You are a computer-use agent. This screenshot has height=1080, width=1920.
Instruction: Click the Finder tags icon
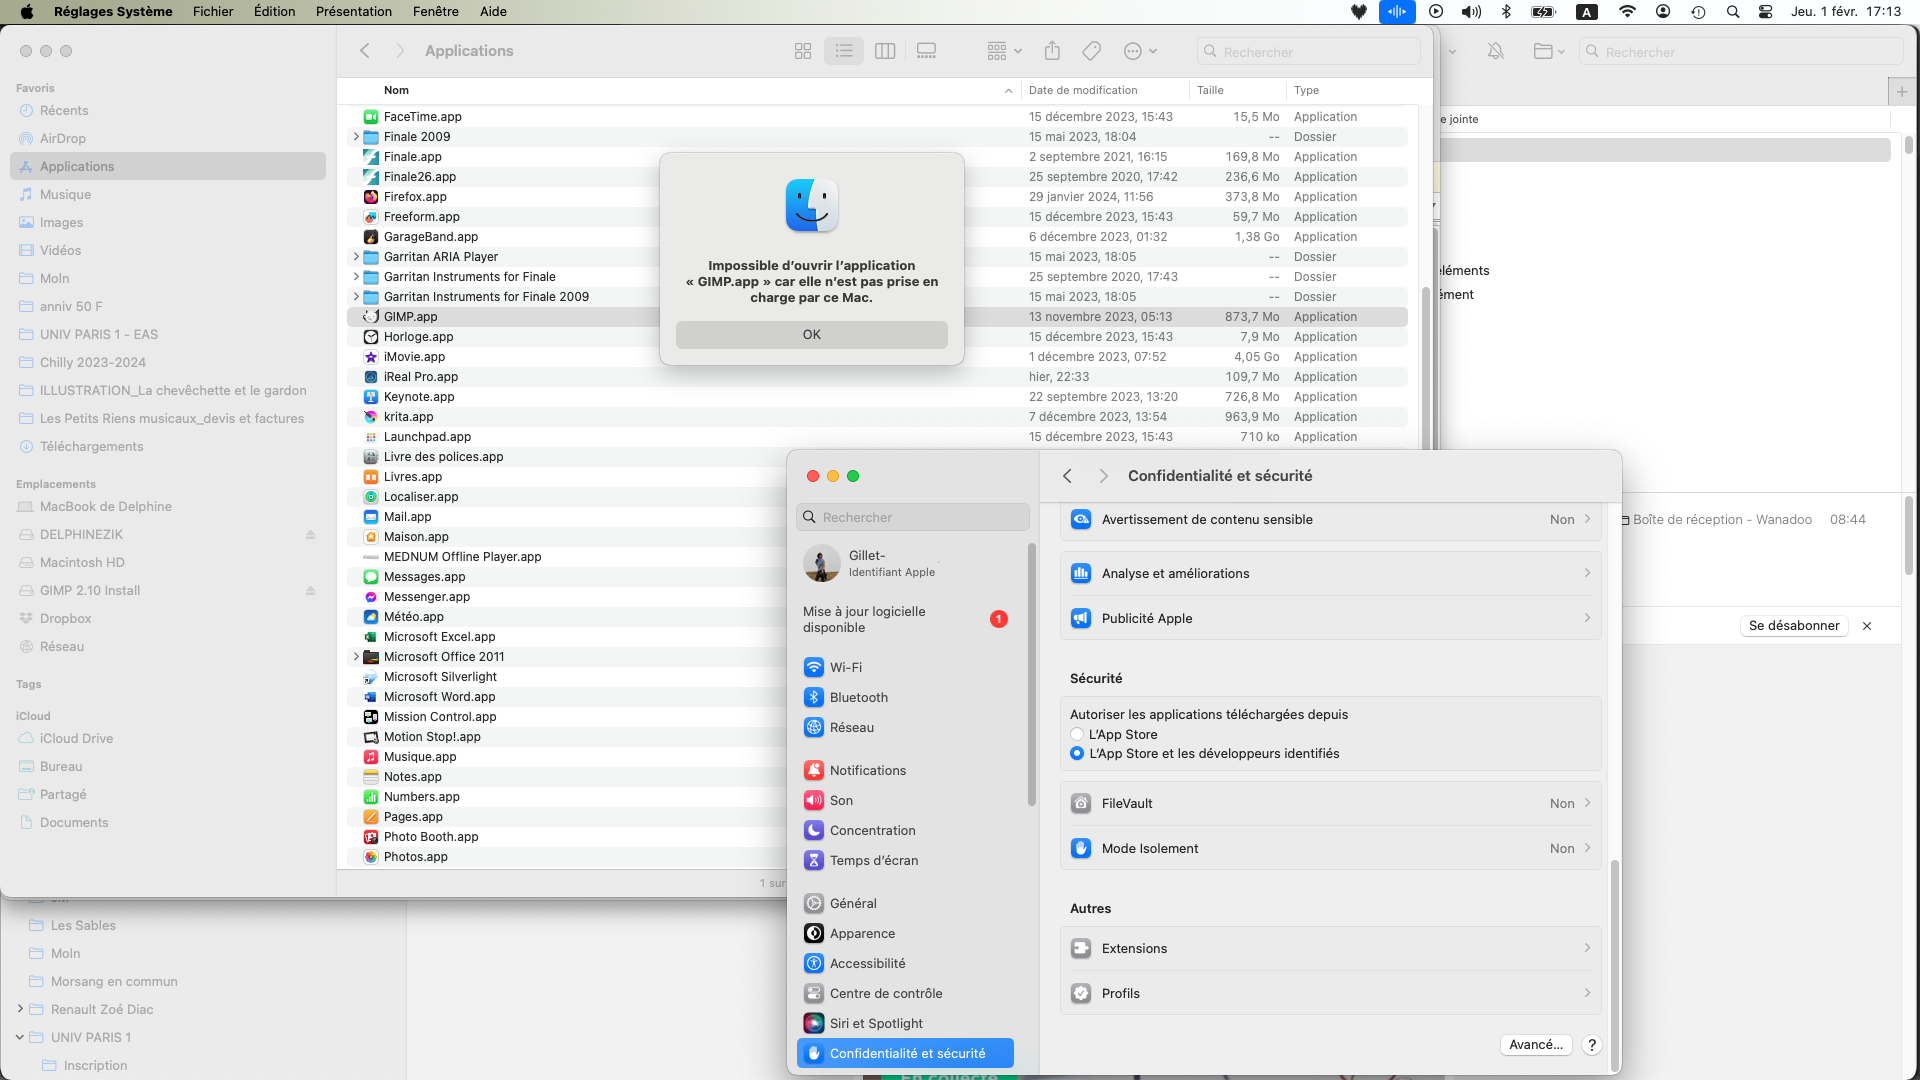click(x=1091, y=51)
